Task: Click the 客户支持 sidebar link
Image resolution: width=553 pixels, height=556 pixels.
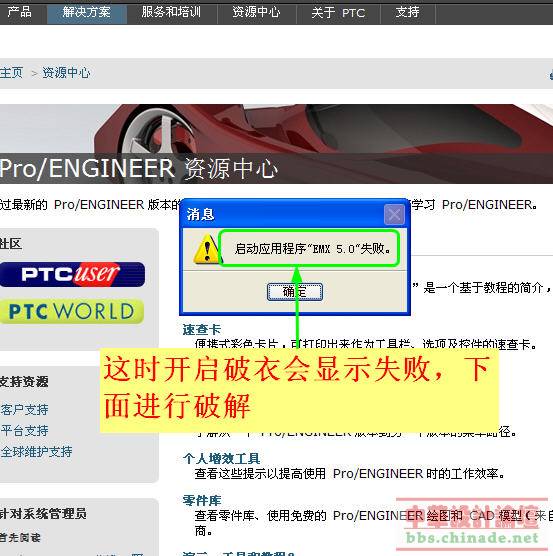Action: [24, 410]
